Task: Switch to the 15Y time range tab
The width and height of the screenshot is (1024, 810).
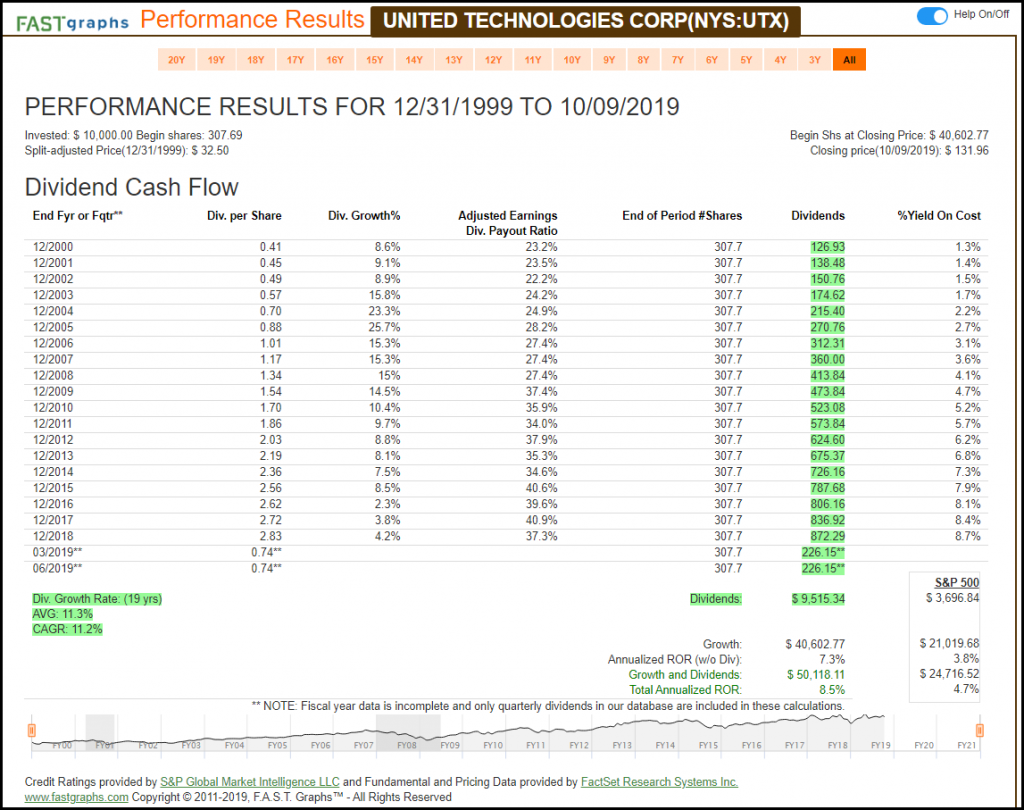Action: click(x=375, y=60)
